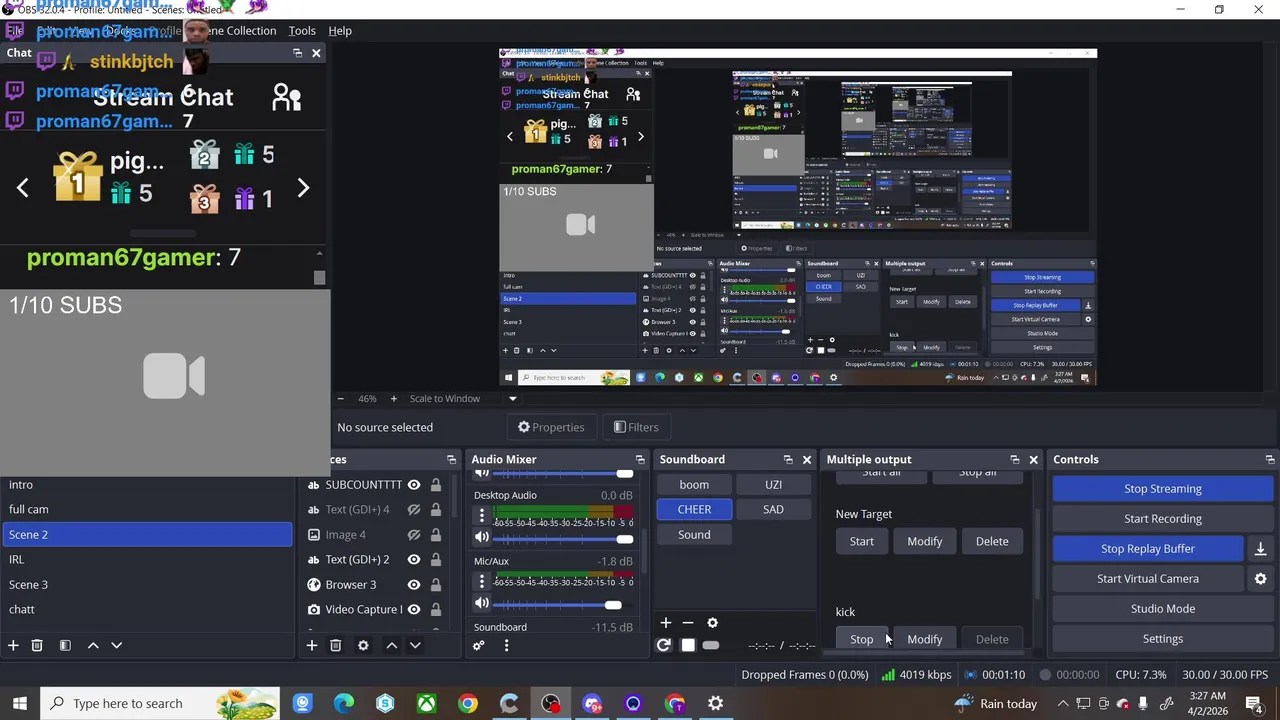Image resolution: width=1280 pixels, height=720 pixels.
Task: Open the preview scale dropdown arrow
Action: (x=512, y=399)
